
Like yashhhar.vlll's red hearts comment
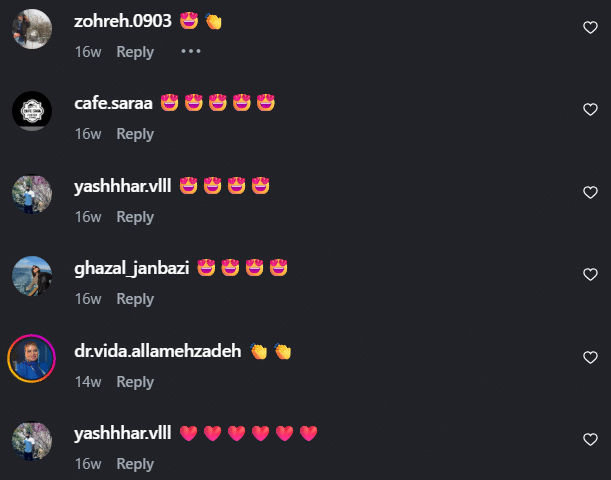pos(590,439)
